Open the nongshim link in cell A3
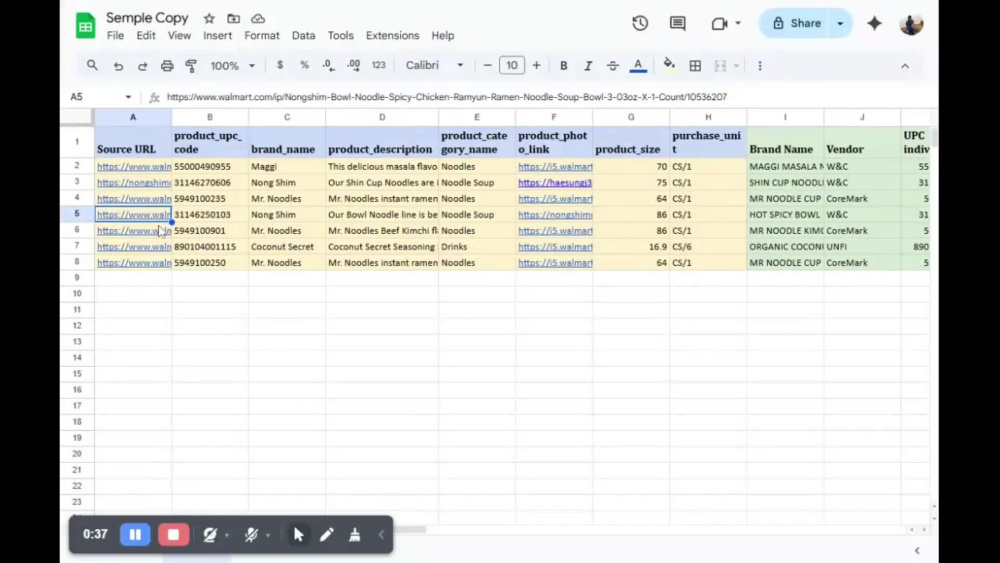 click(x=133, y=182)
